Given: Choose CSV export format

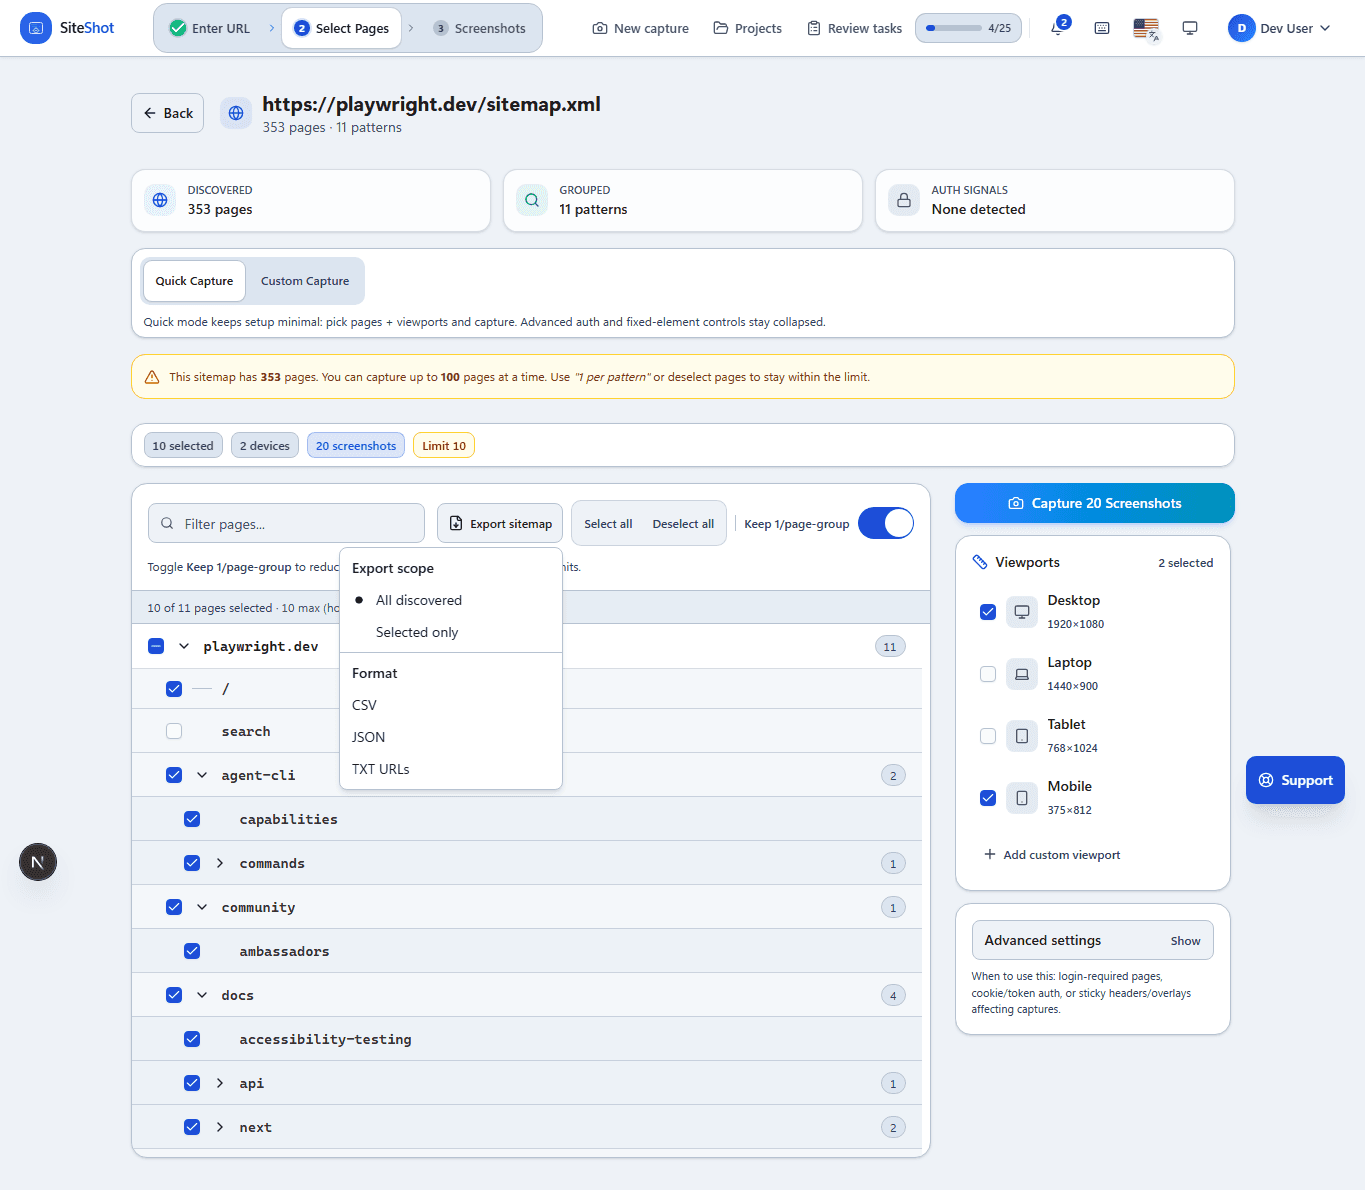Looking at the screenshot, I should pyautogui.click(x=451, y=705).
